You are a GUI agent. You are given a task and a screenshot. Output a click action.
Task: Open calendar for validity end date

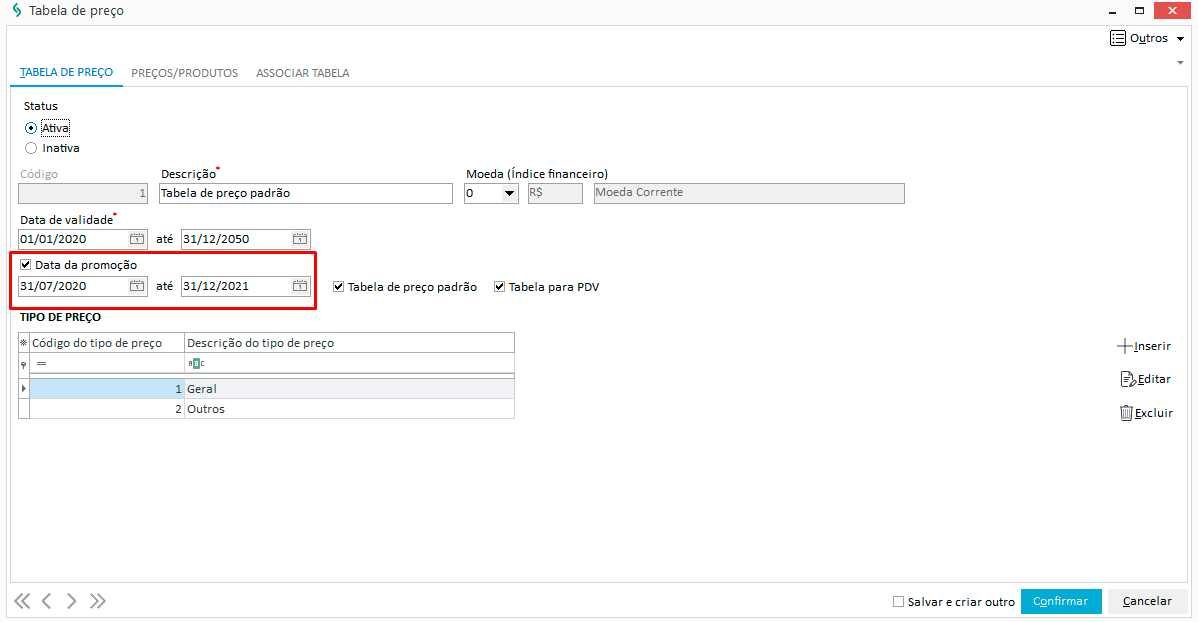click(300, 239)
